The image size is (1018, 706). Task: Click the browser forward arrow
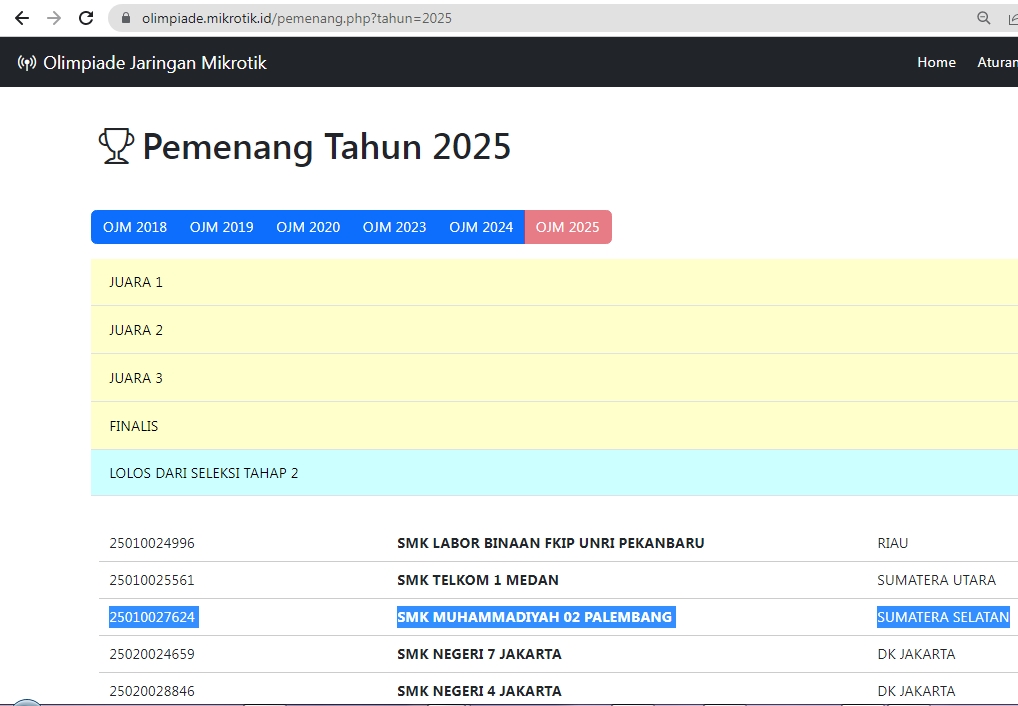pos(54,18)
